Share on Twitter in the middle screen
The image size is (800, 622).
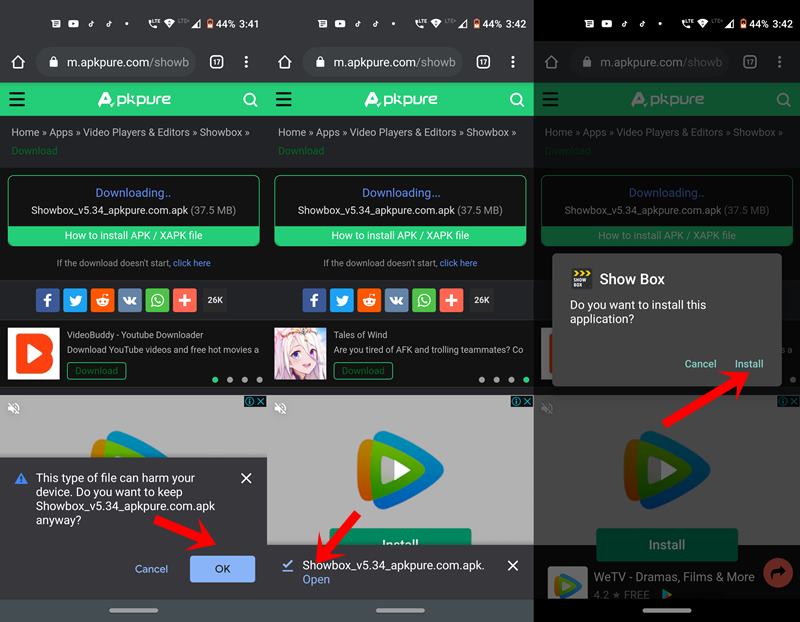point(342,300)
